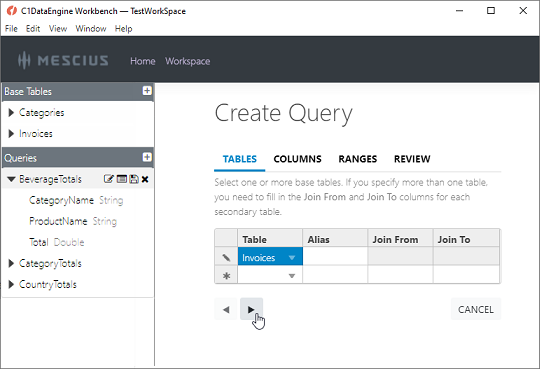Go to next step with right arrow
This screenshot has height=369, width=540.
[251, 309]
